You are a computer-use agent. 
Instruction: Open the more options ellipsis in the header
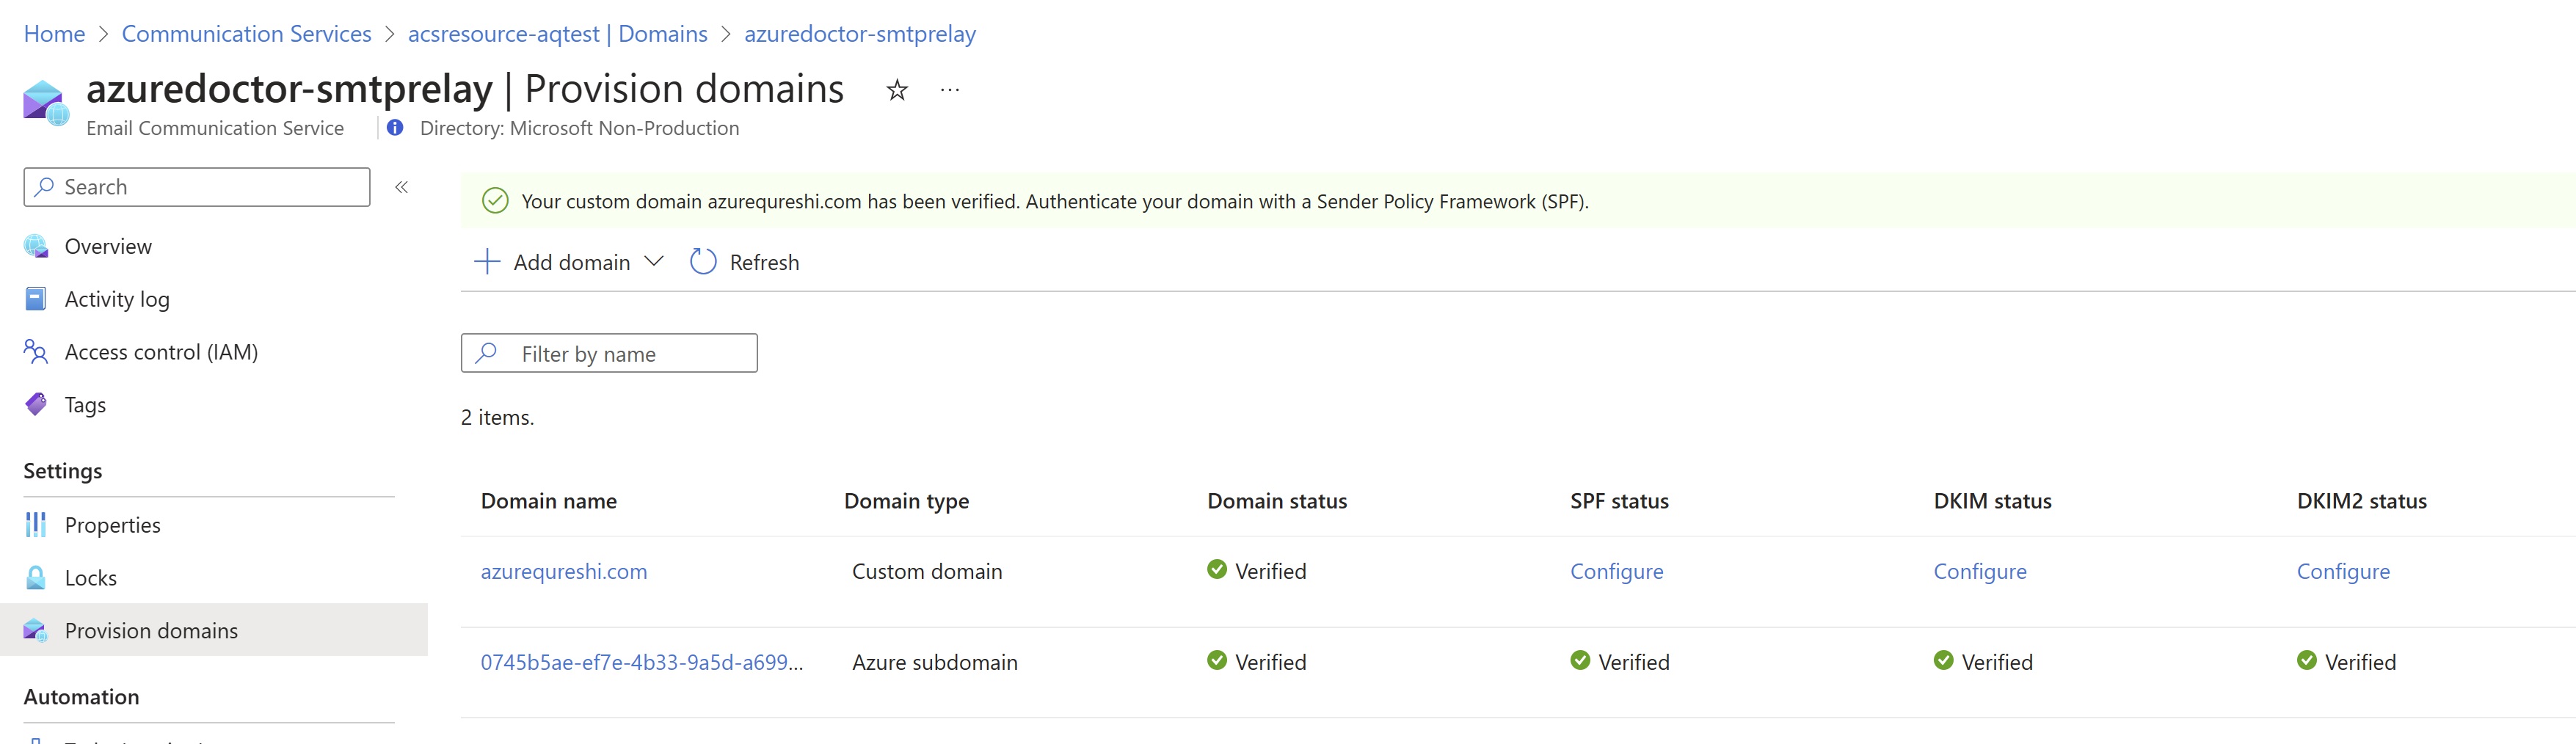point(950,90)
